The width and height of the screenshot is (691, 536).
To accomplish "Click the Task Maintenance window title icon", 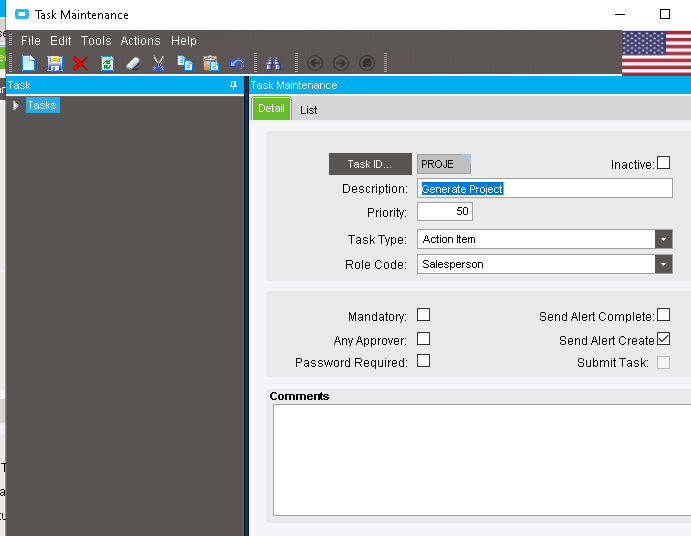I will [x=22, y=14].
